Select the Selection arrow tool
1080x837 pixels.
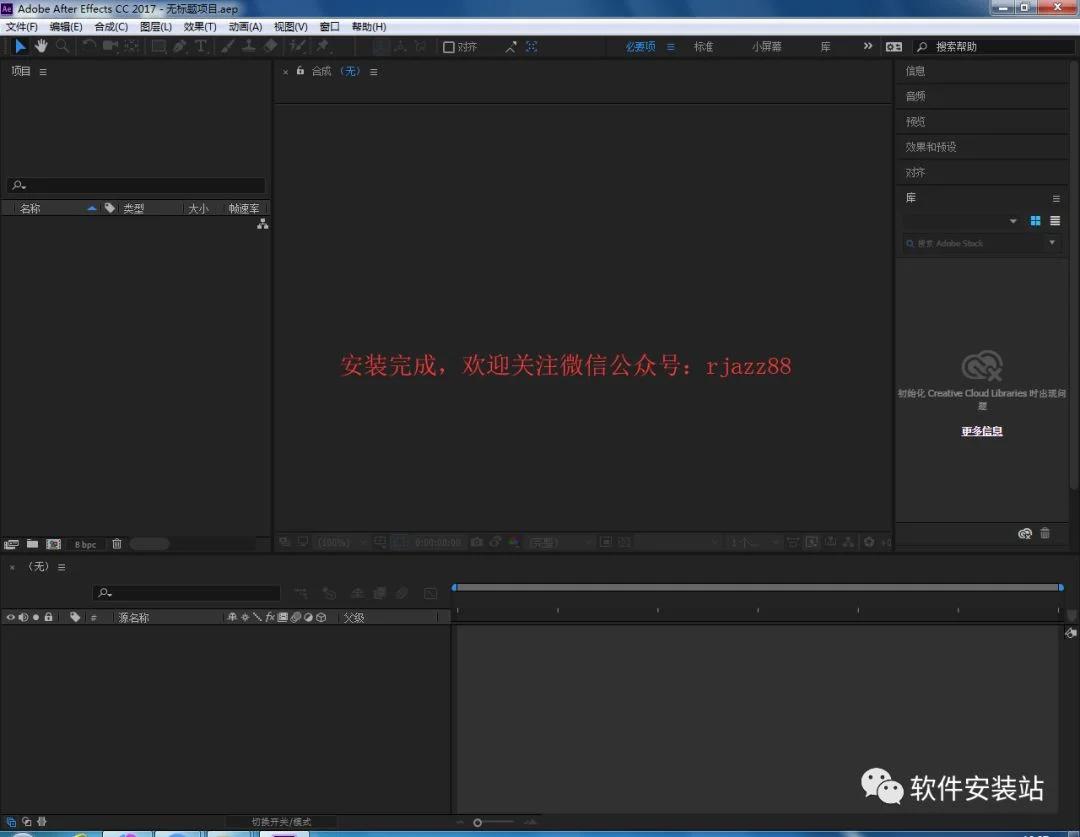(20, 46)
